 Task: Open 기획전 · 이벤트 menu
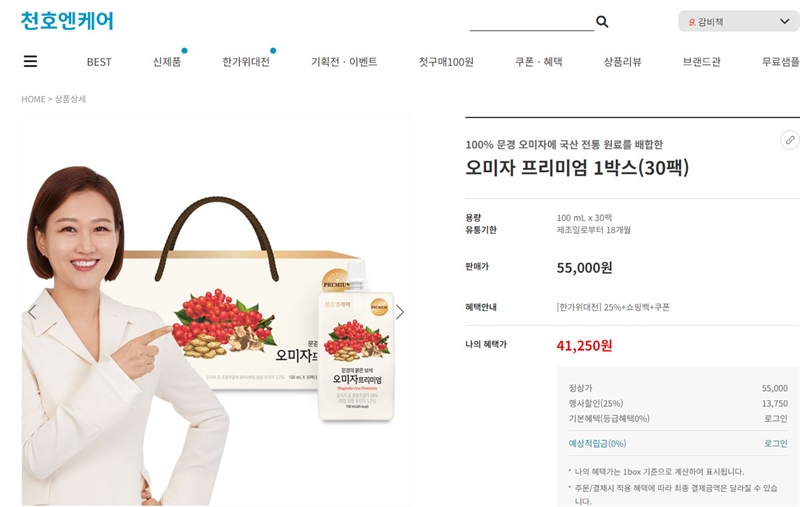point(344,62)
